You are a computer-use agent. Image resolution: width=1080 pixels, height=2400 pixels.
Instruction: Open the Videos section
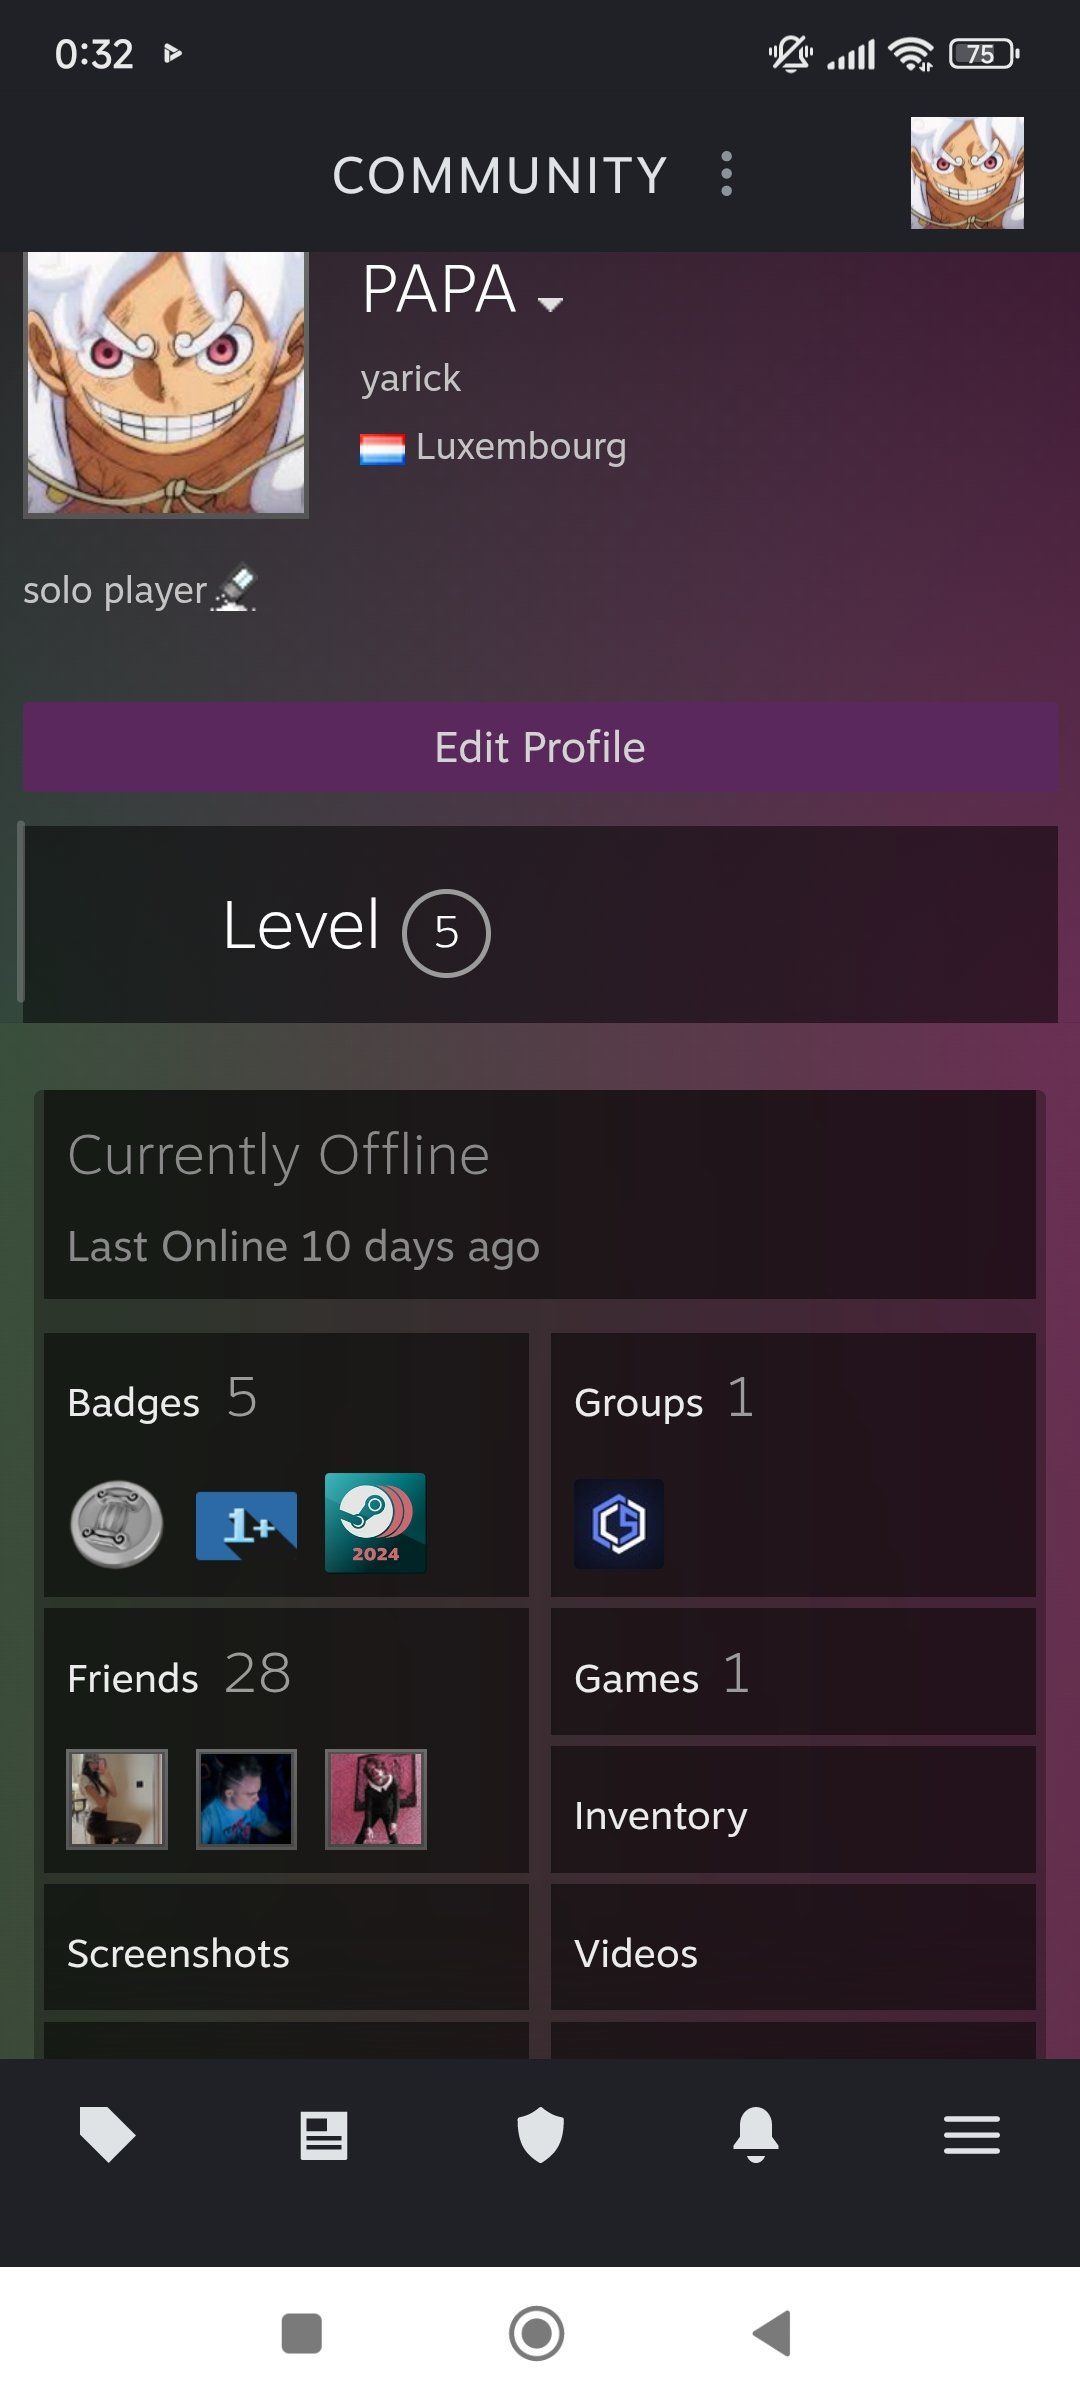[793, 1952]
